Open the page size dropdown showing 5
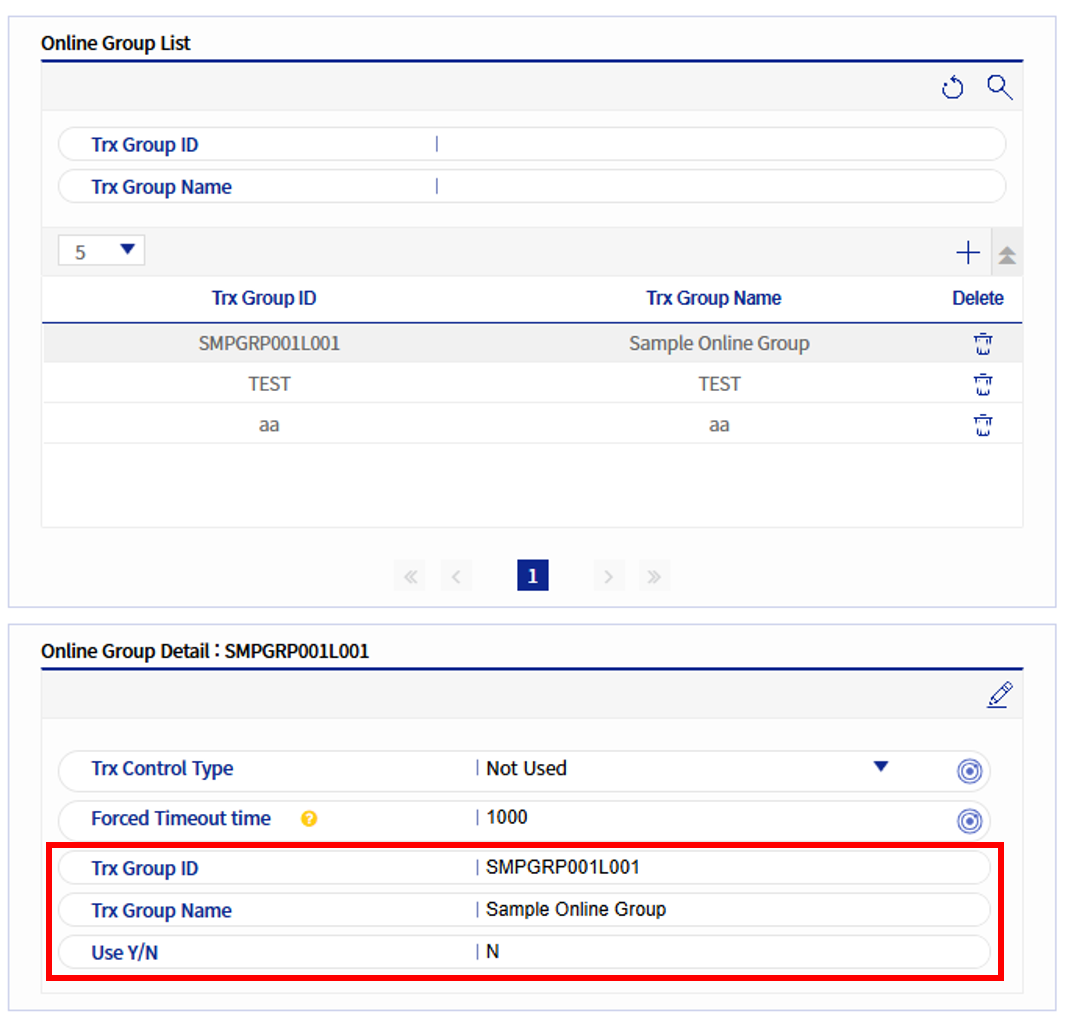Screen dimensions: 1066x1019 (x=102, y=251)
